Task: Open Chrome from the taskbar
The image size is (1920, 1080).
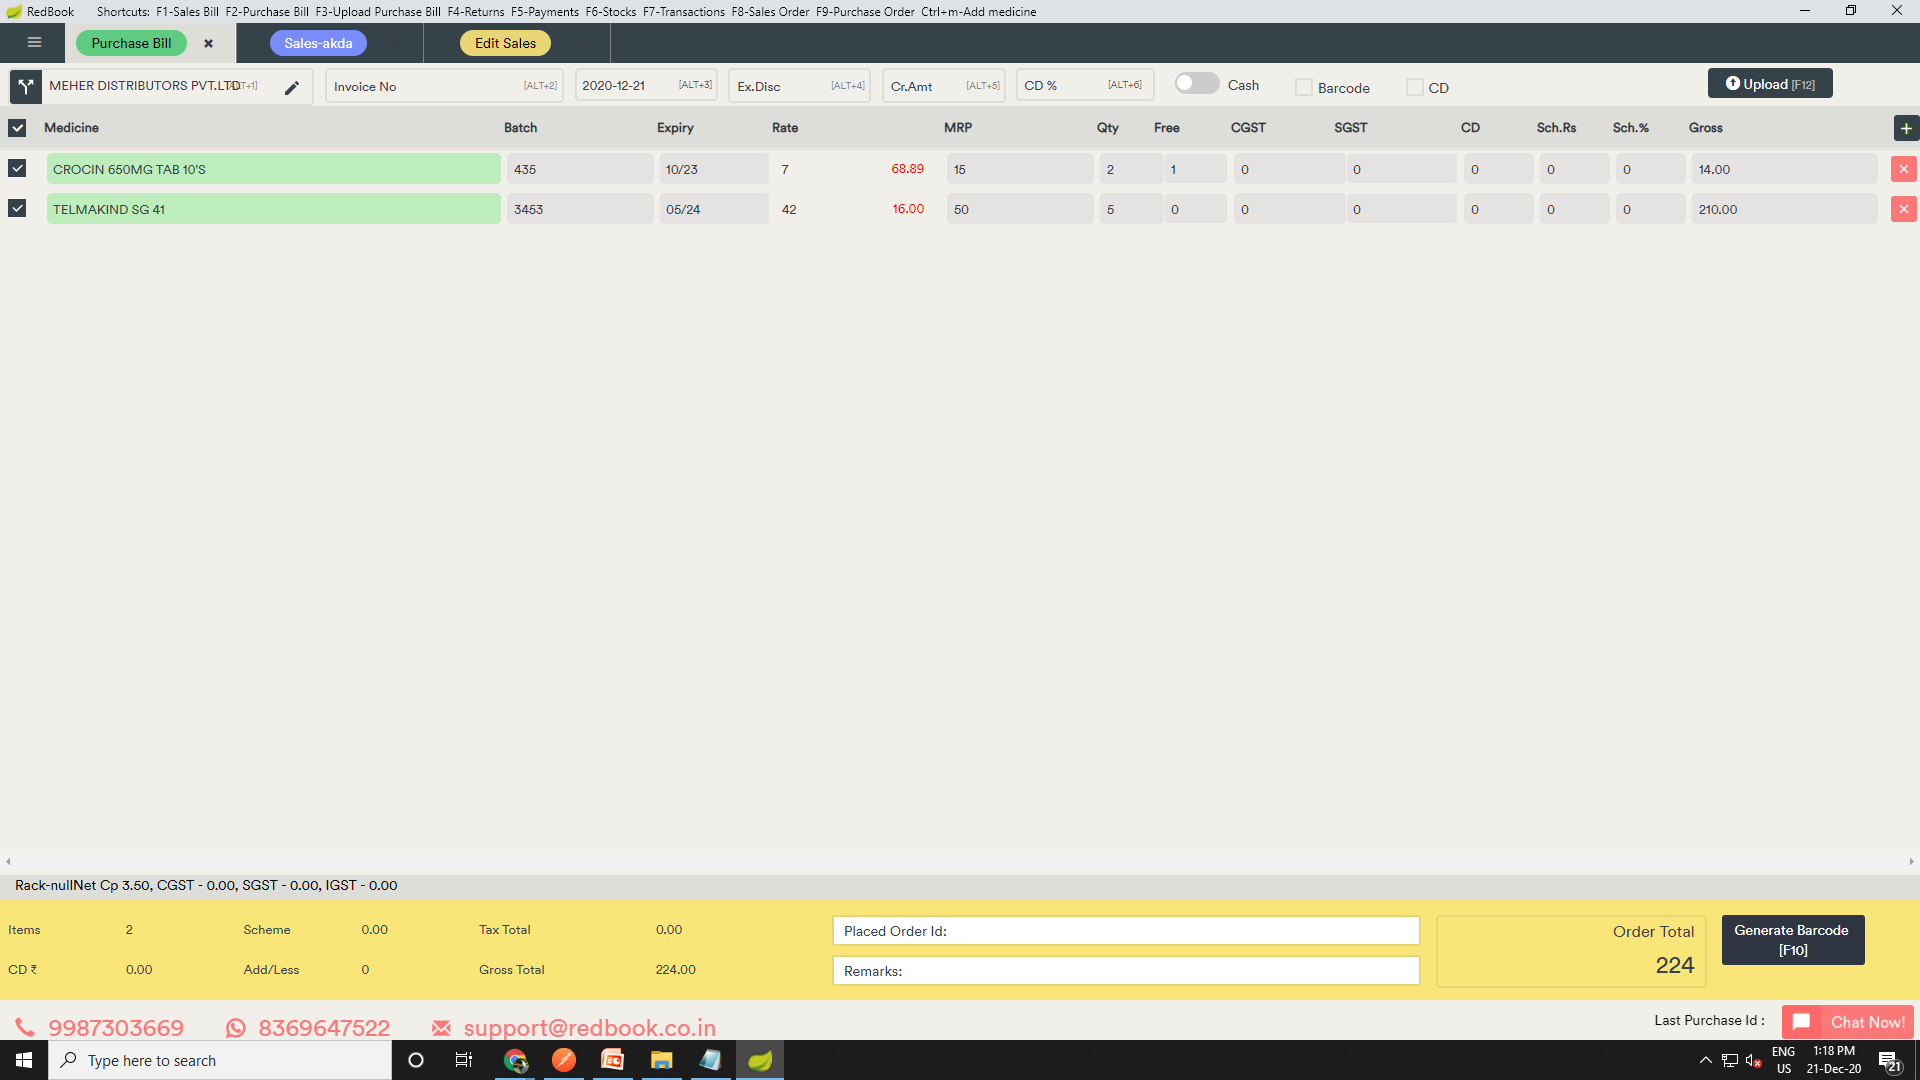Action: tap(515, 1061)
